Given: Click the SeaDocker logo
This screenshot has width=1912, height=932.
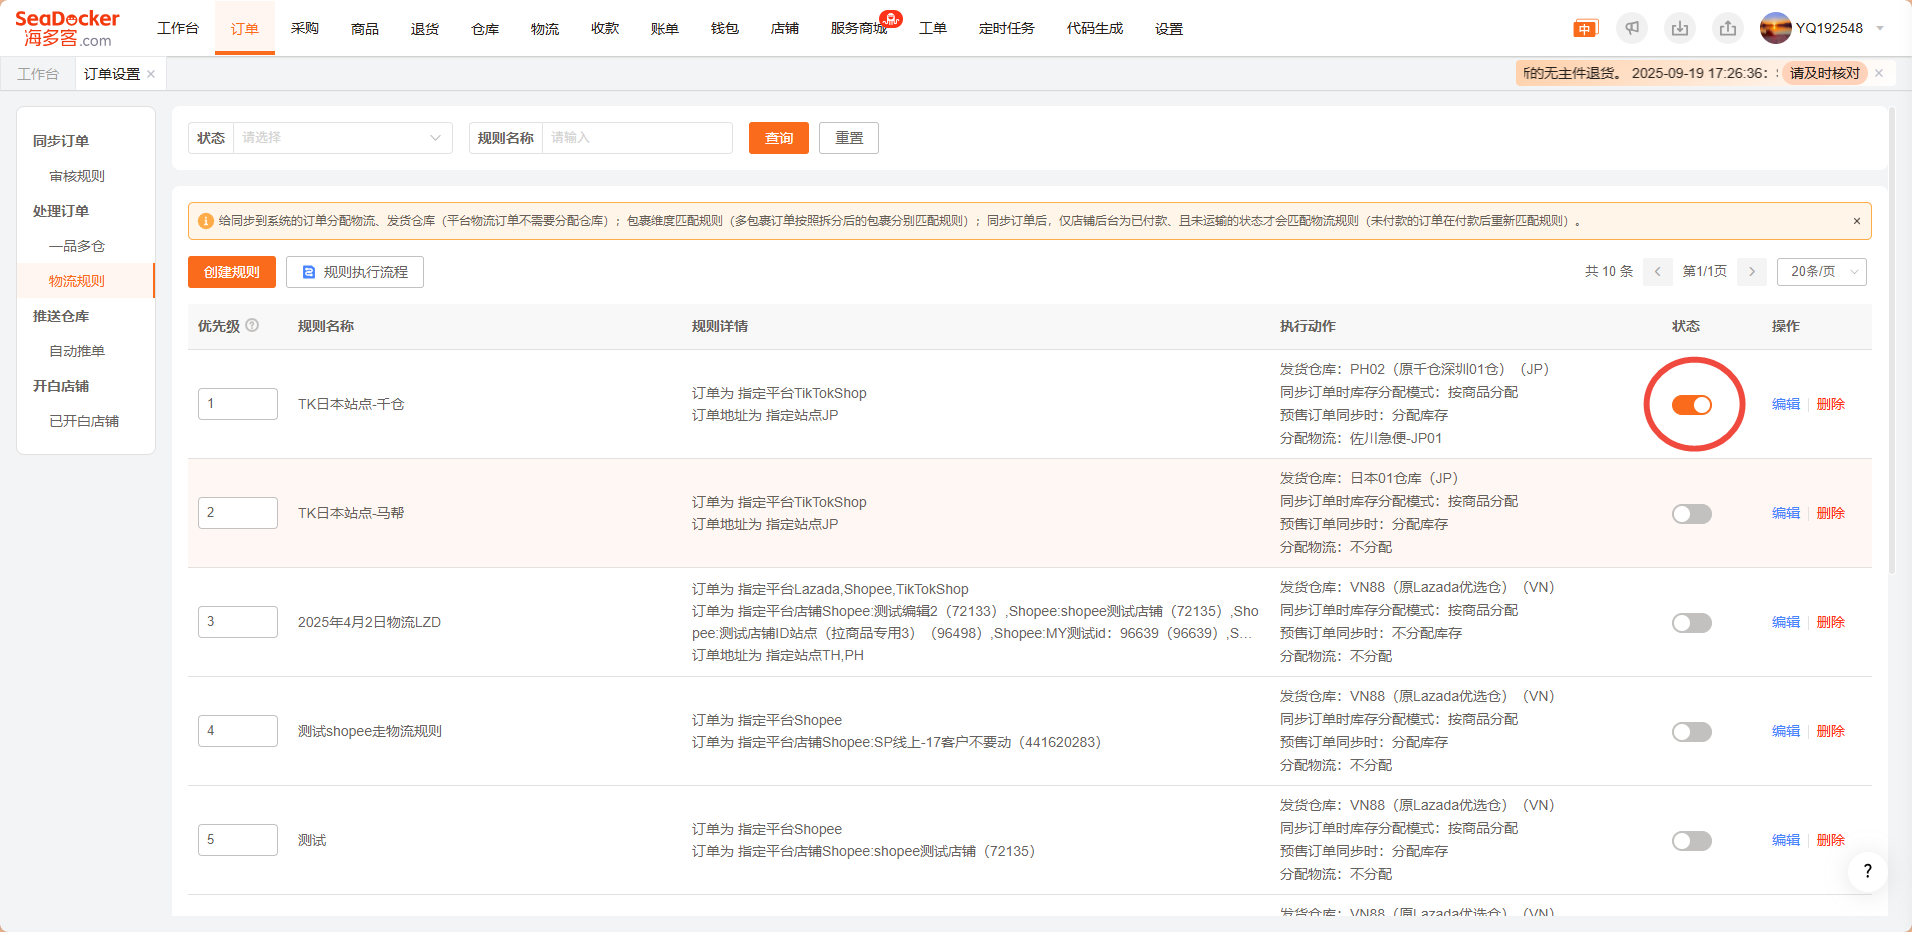Looking at the screenshot, I should pyautogui.click(x=67, y=28).
